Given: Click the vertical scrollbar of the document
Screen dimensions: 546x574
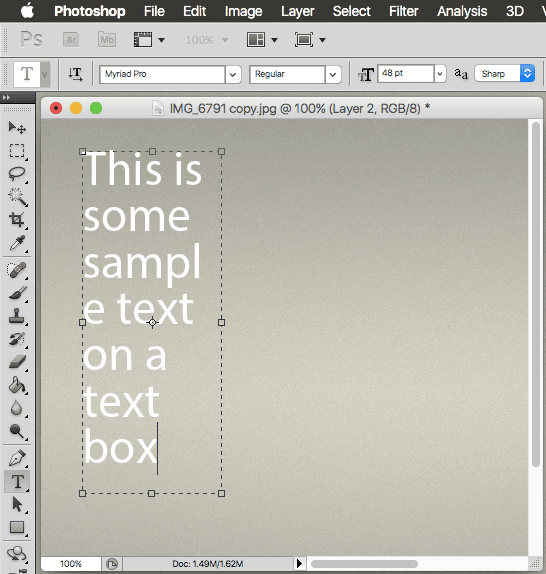Looking at the screenshot, I should pos(536,294).
